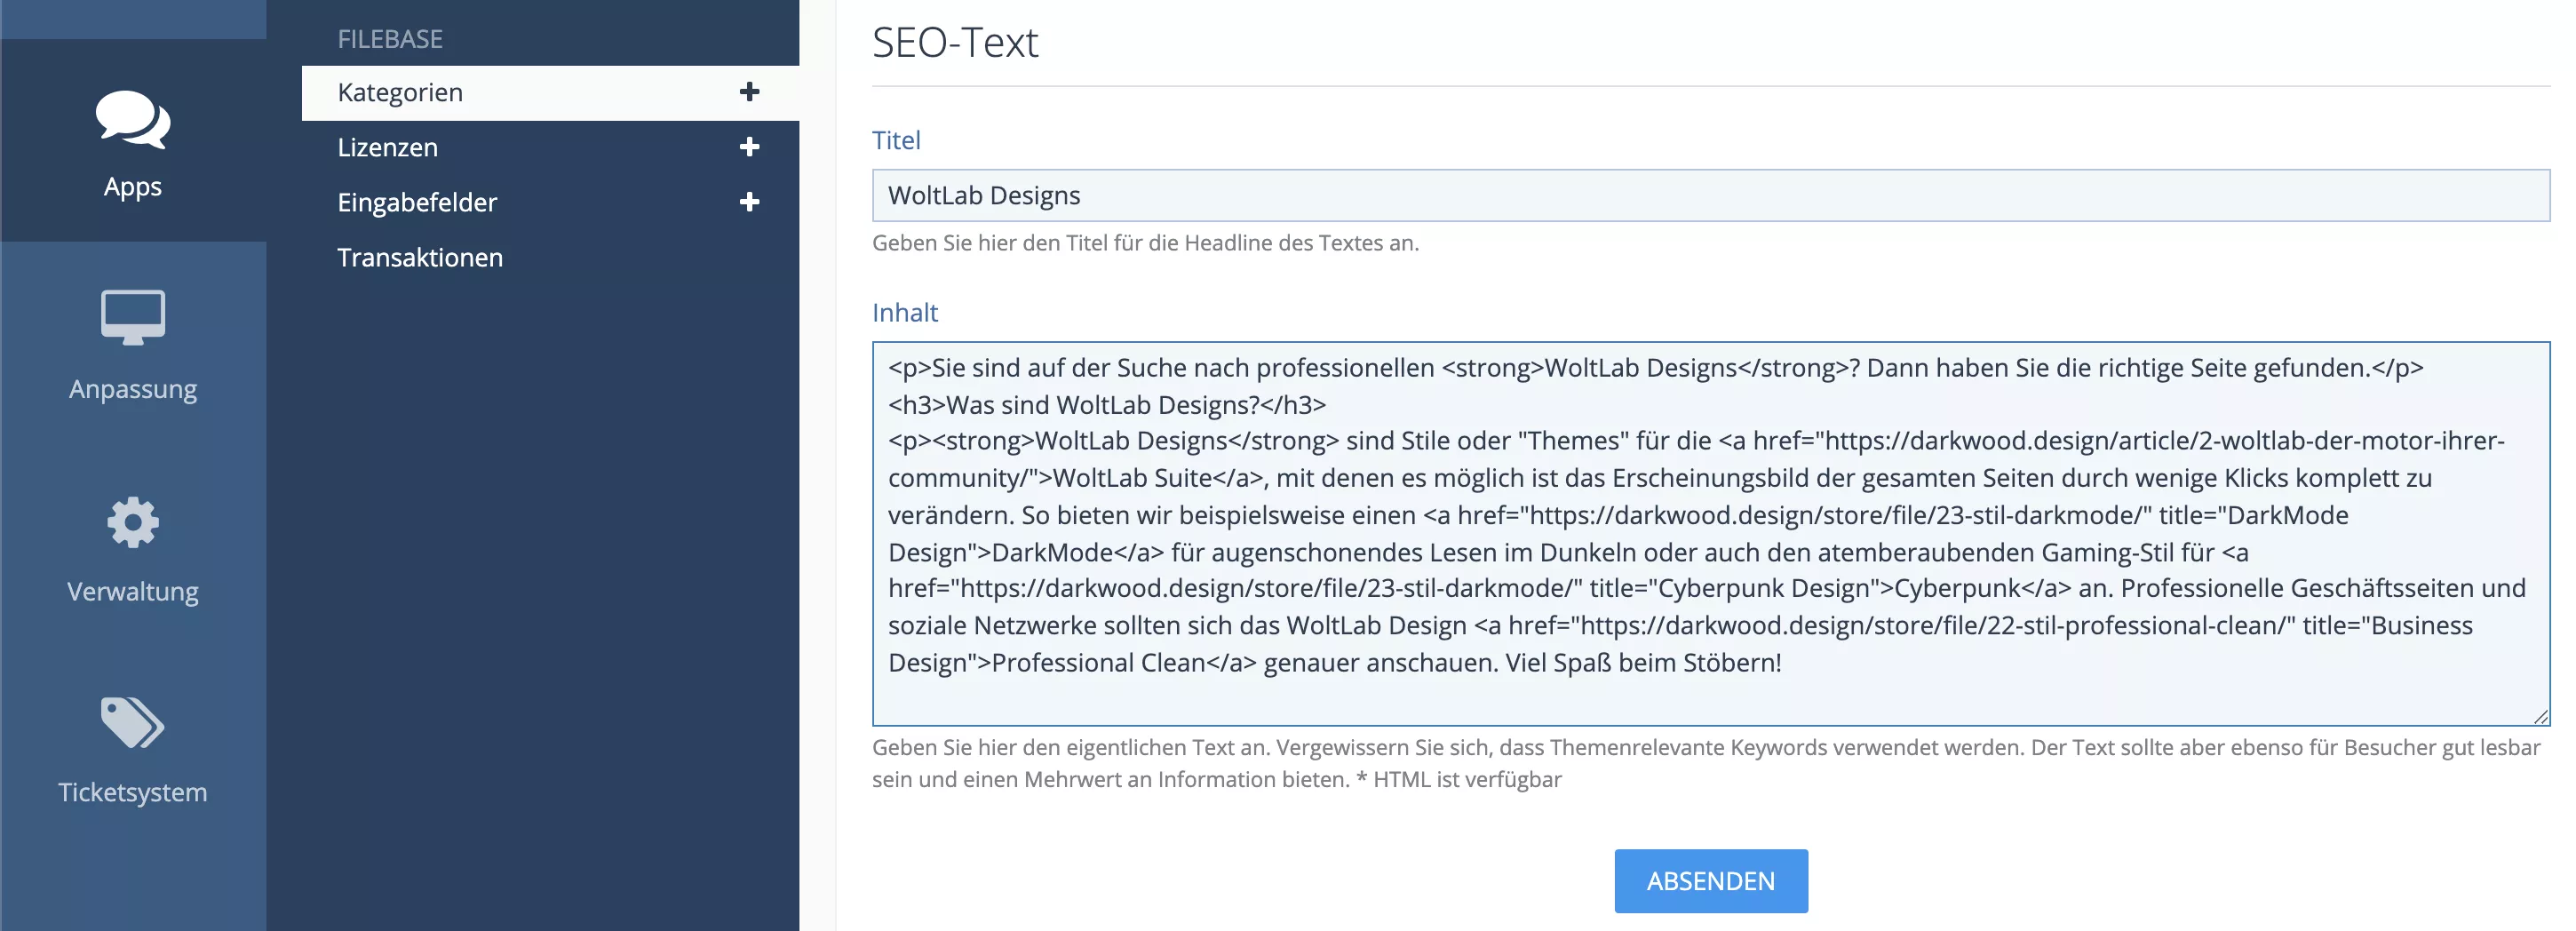Select Lizenzen in the Filebase menu
The height and width of the screenshot is (931, 2576).
388,147
